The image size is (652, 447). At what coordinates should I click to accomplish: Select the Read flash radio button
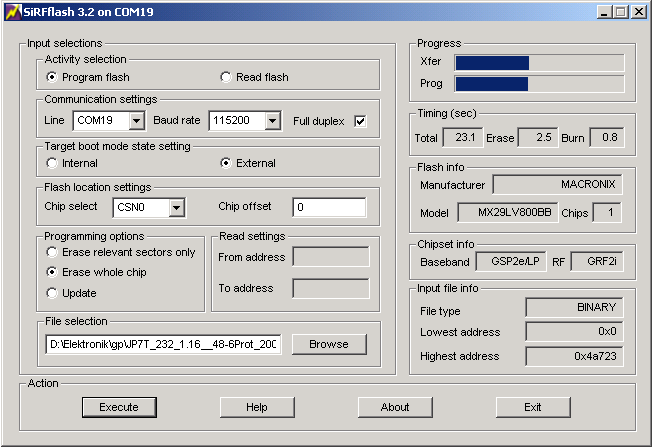[x=225, y=77]
